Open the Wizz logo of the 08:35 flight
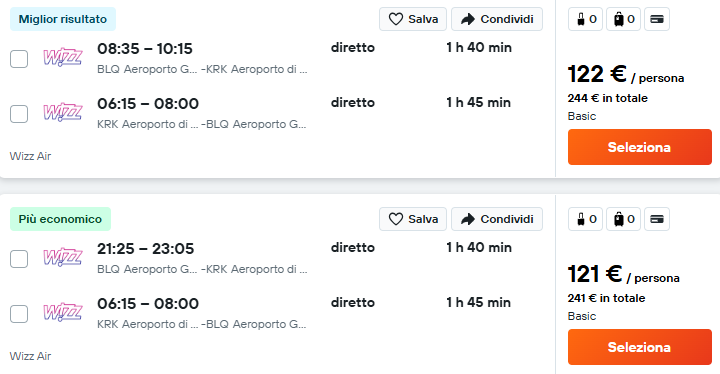Image resolution: width=720 pixels, height=374 pixels. [x=63, y=57]
